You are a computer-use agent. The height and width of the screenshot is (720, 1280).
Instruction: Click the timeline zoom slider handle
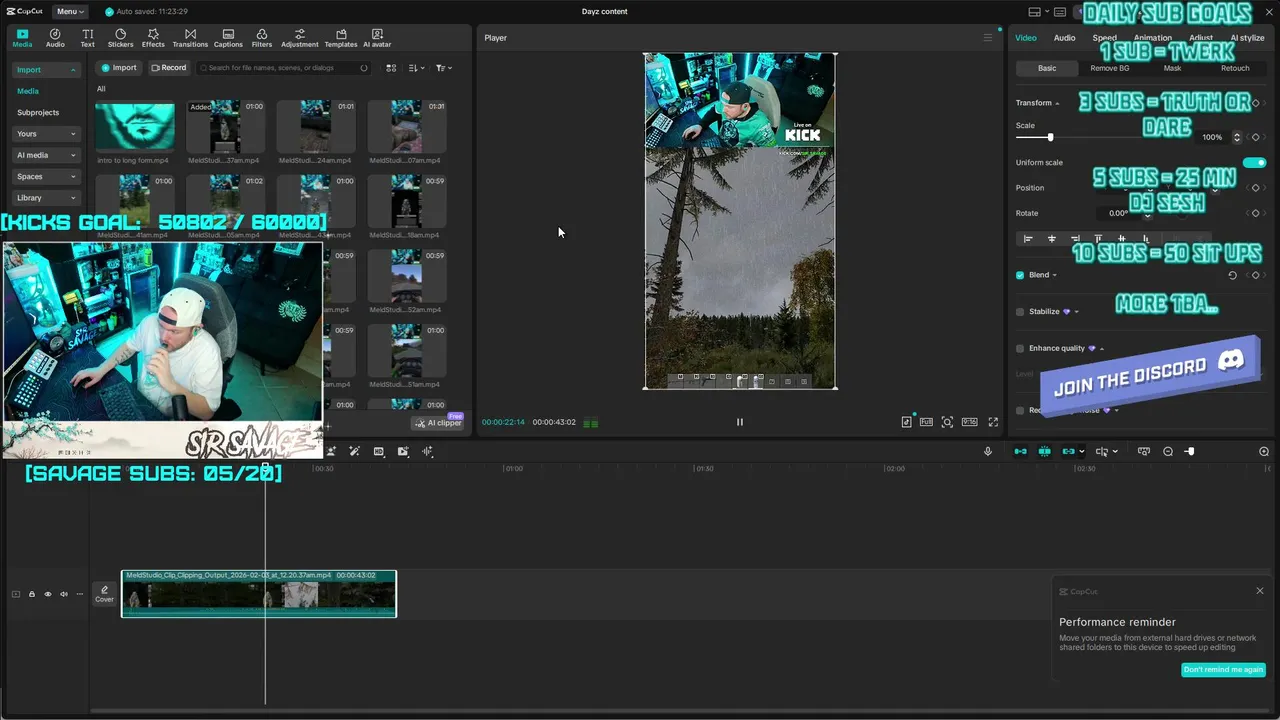pos(1190,452)
